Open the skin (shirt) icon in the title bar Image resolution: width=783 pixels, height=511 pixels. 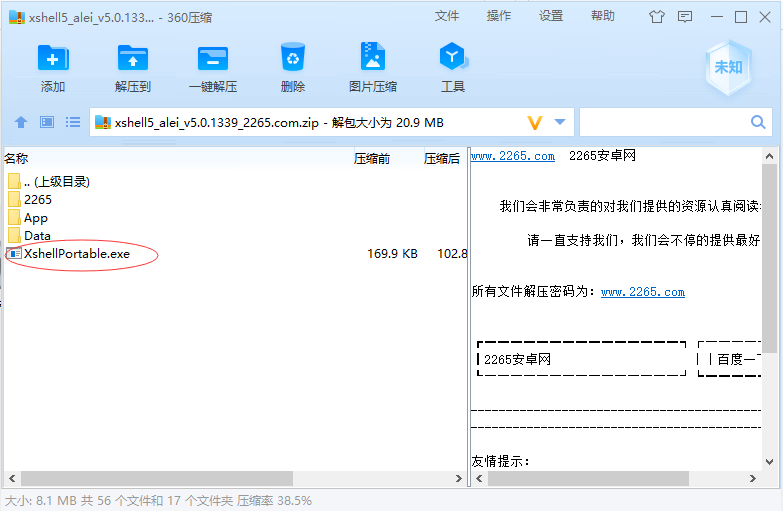coord(657,17)
